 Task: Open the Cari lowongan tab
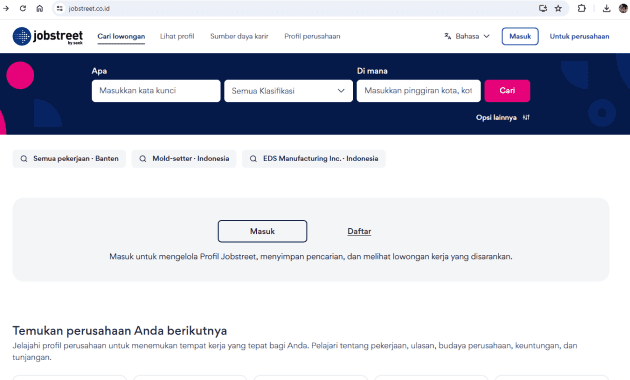(121, 36)
